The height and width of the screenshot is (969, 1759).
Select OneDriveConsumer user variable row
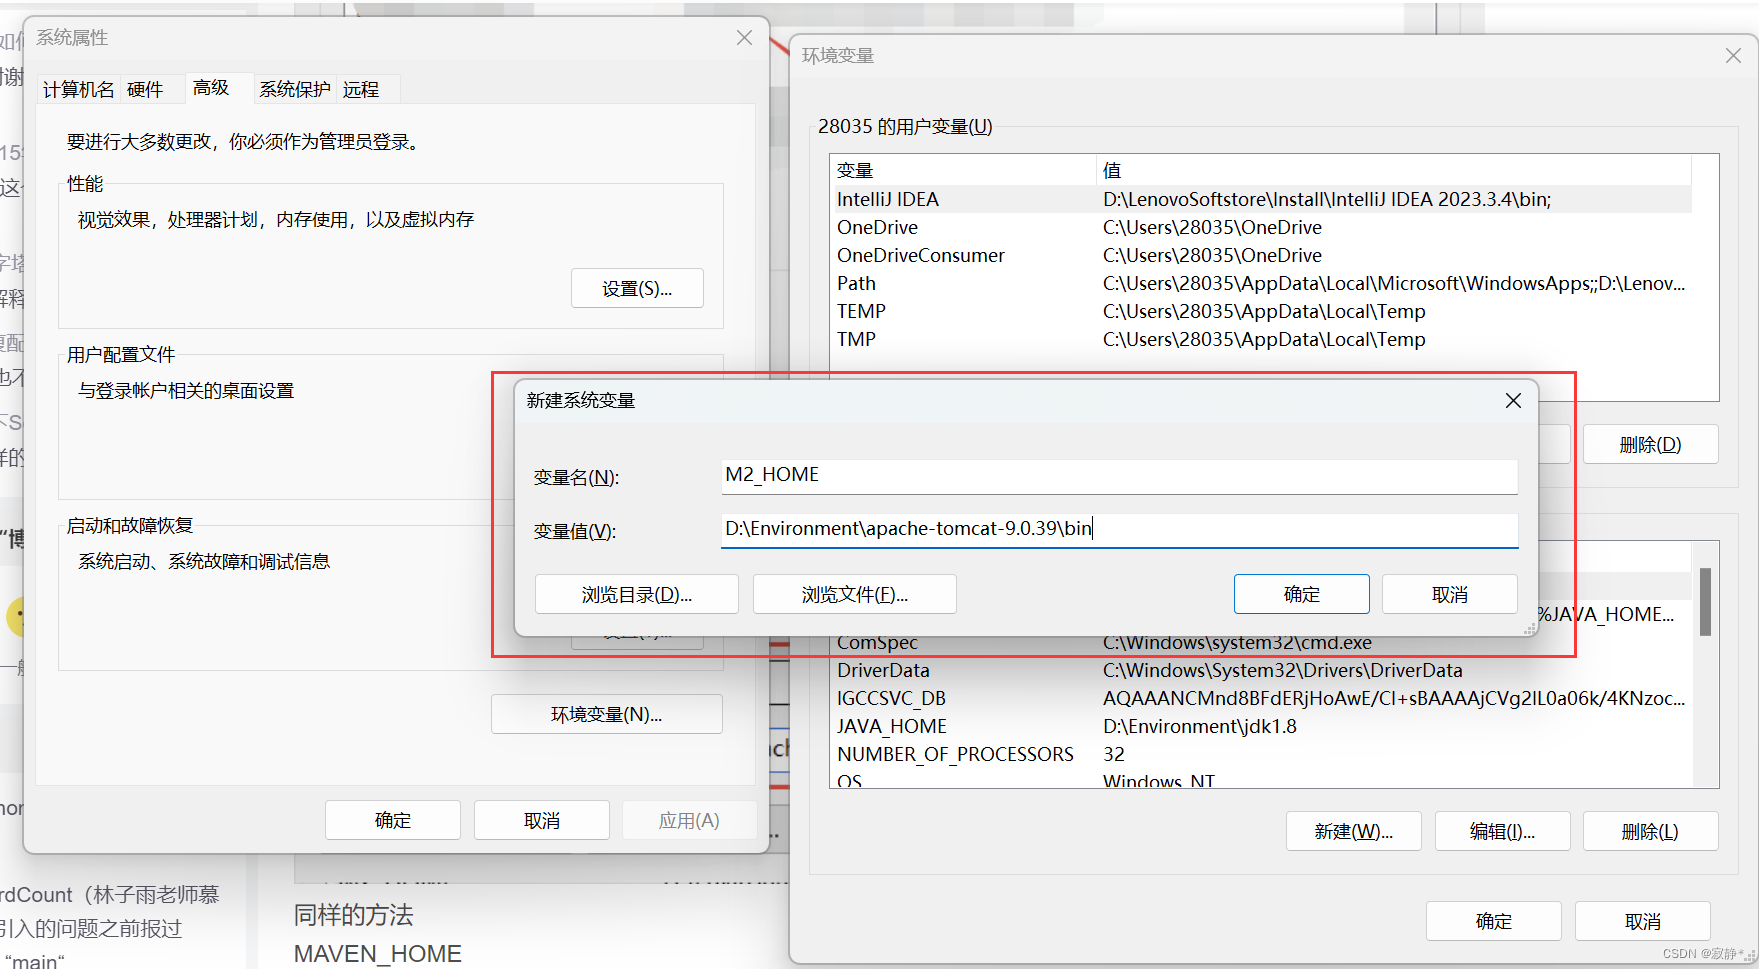(x=1262, y=255)
